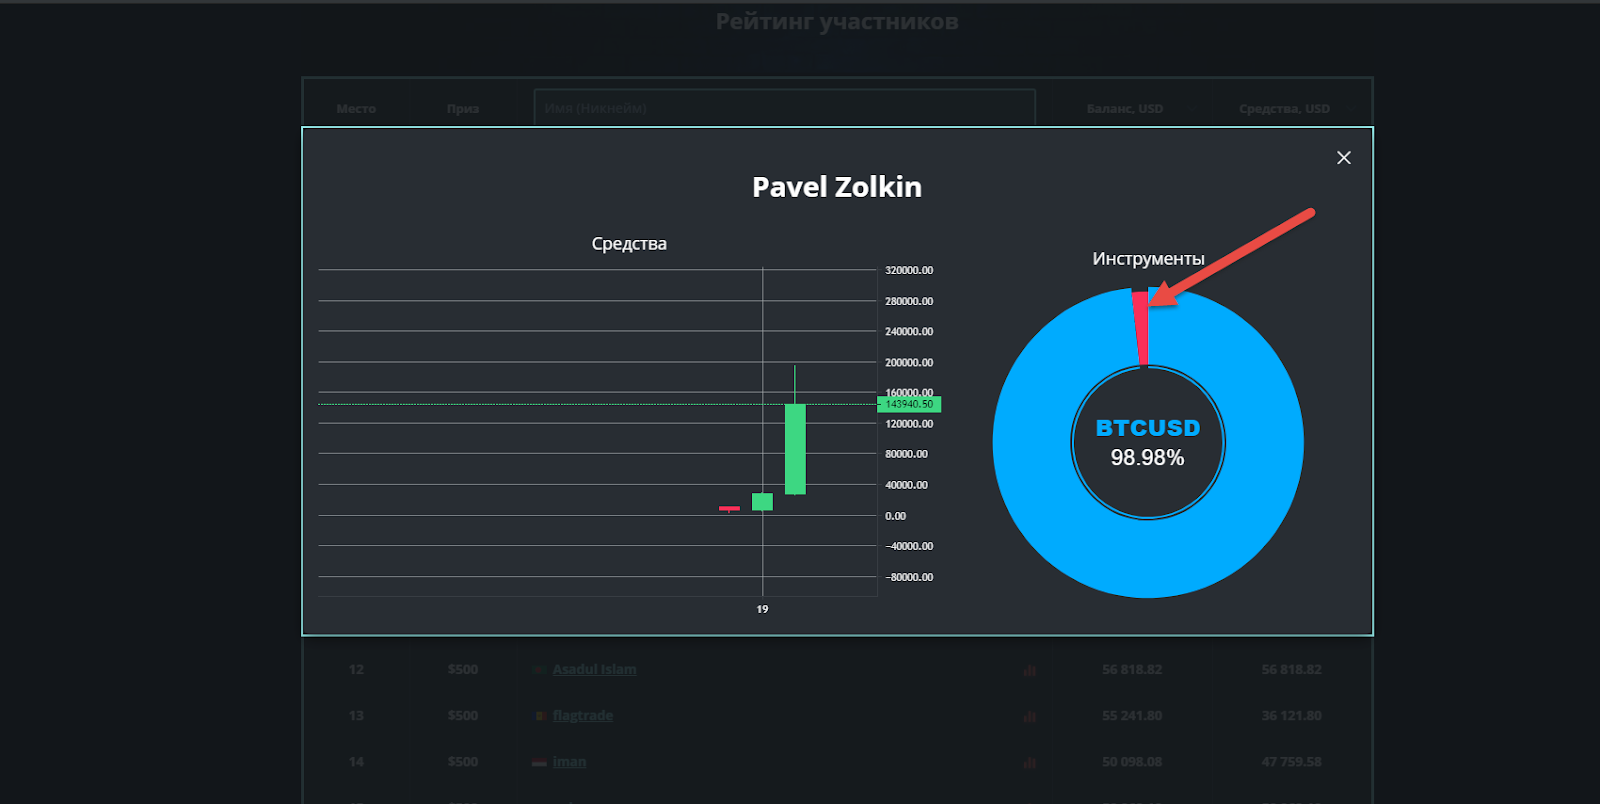
Task: Click the Средства chart heading
Action: coord(629,244)
